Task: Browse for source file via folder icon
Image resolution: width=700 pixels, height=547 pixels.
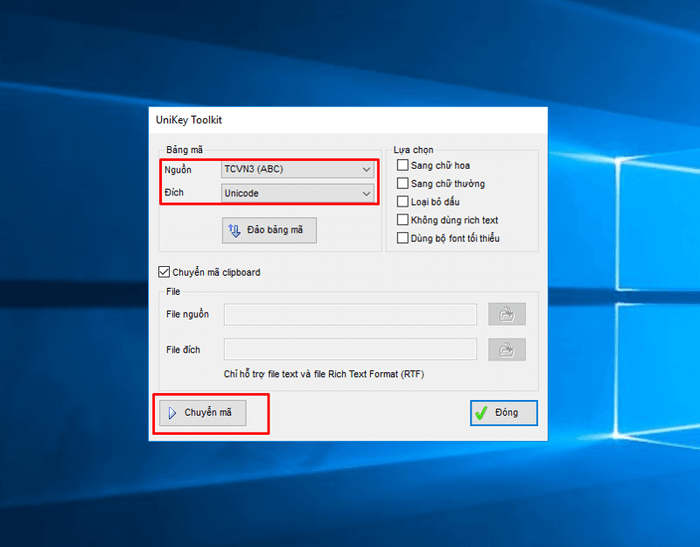Action: click(507, 314)
